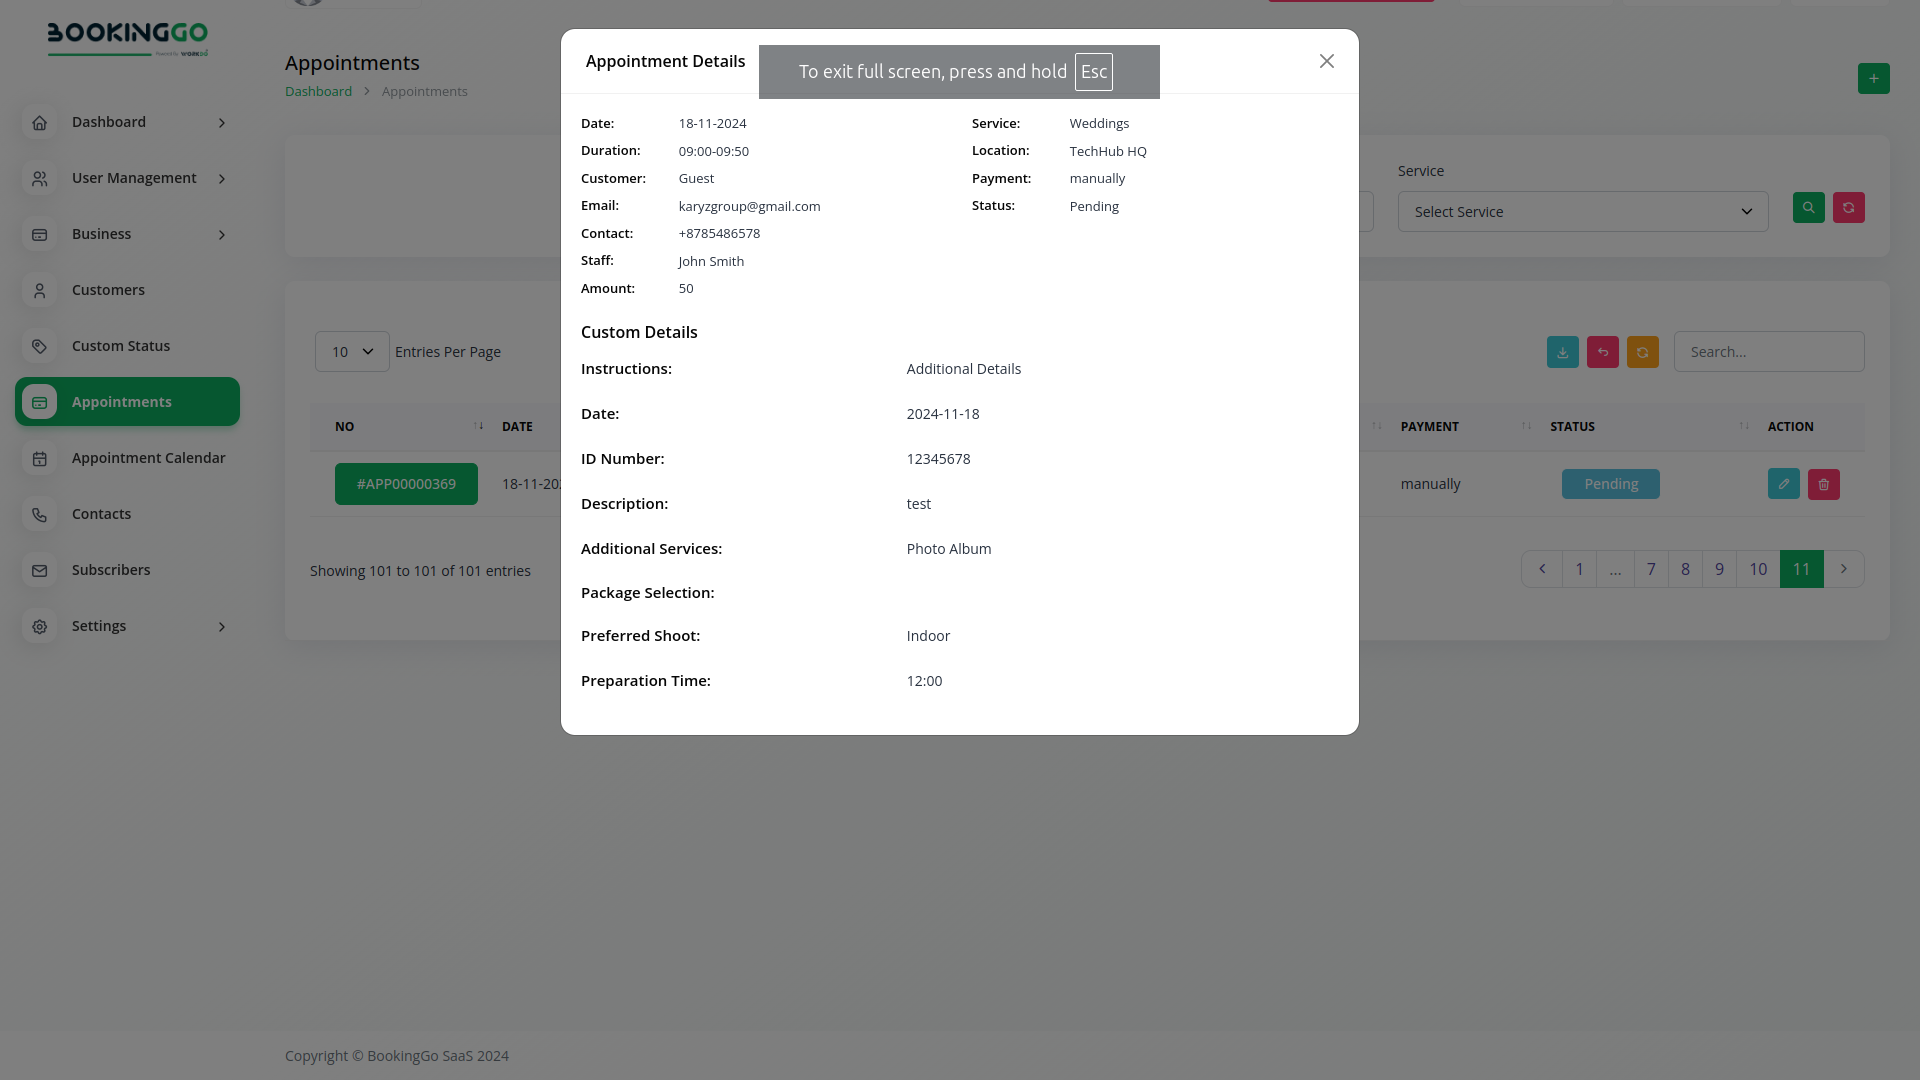Click the #APP00000369 appointment number button

click(x=406, y=484)
